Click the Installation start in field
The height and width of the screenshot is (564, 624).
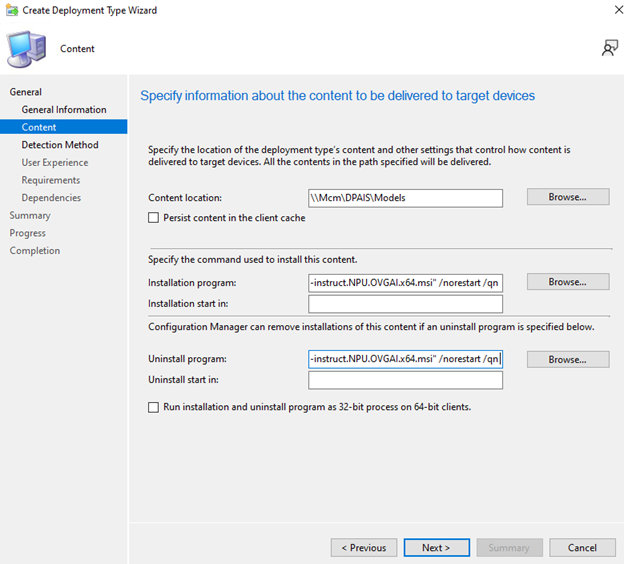click(405, 304)
